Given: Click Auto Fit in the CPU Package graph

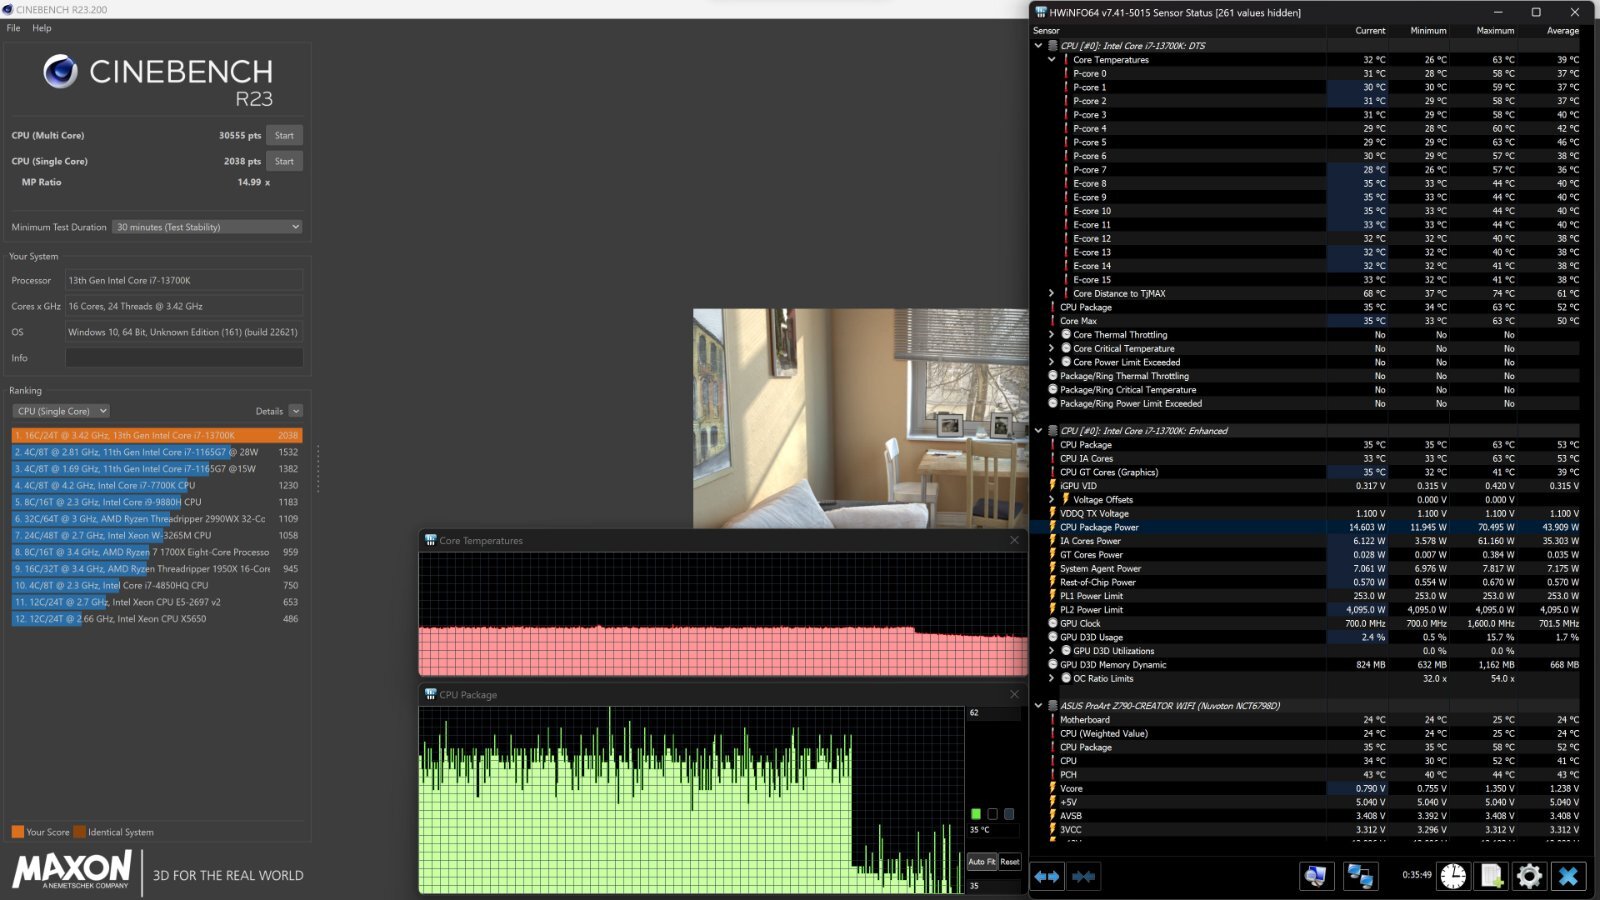Looking at the screenshot, I should (x=982, y=861).
